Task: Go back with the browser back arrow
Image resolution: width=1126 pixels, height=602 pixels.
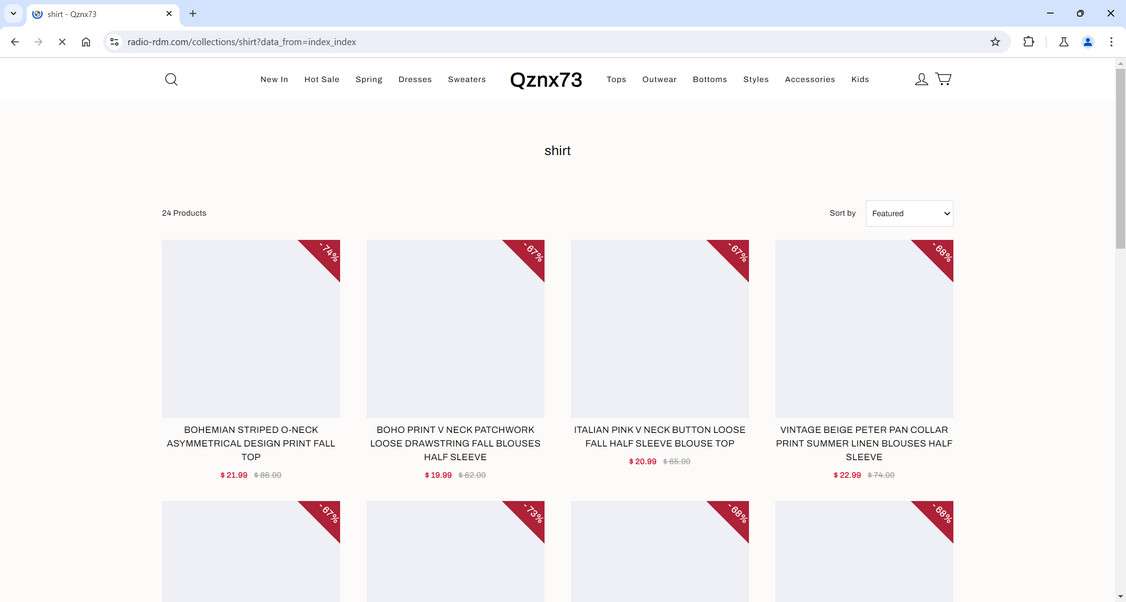Action: [15, 42]
